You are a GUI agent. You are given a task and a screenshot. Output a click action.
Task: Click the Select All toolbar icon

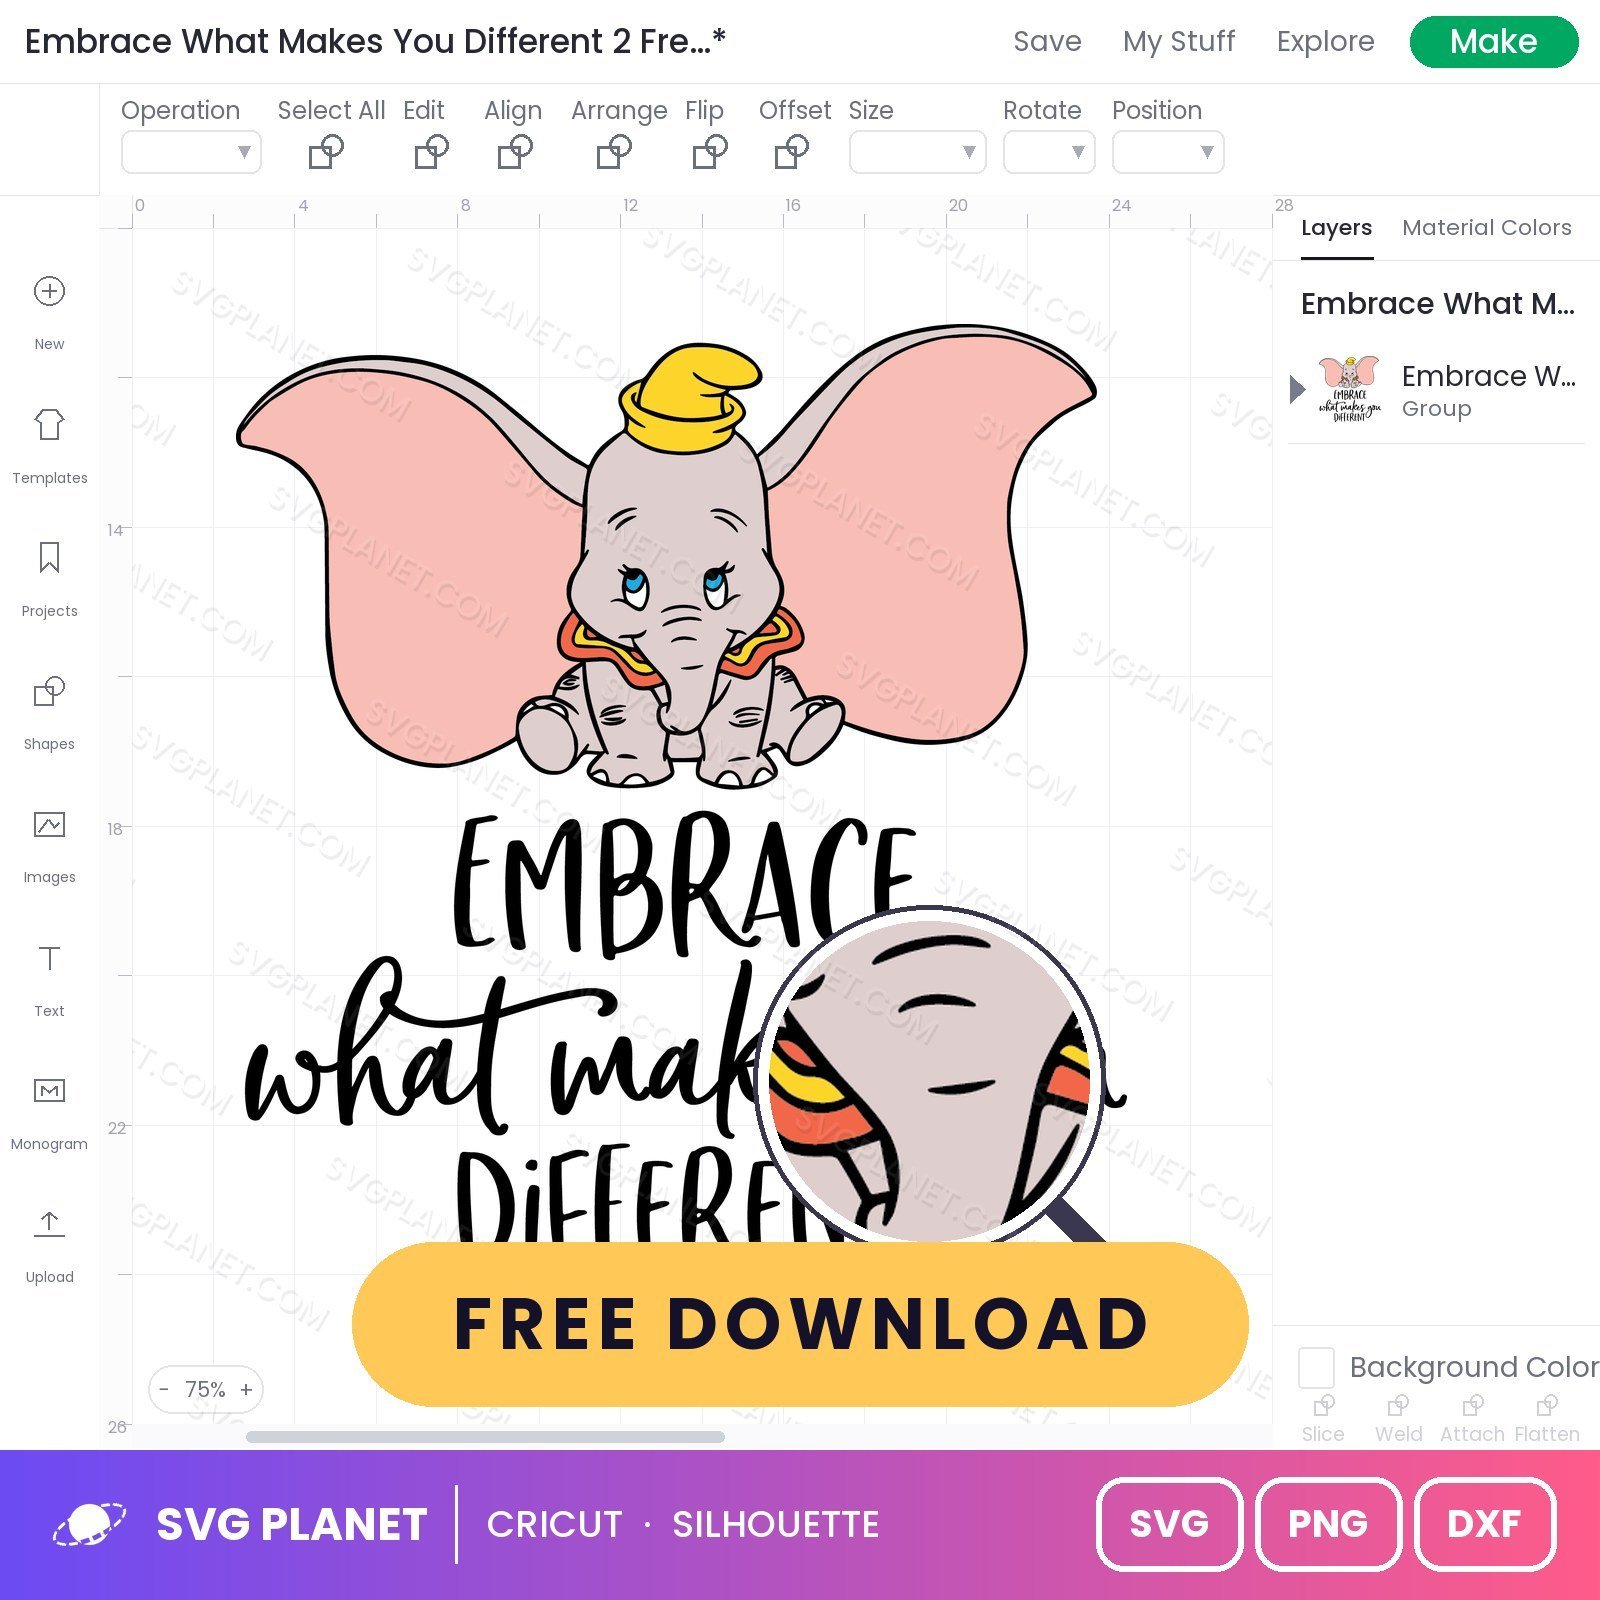click(x=326, y=152)
